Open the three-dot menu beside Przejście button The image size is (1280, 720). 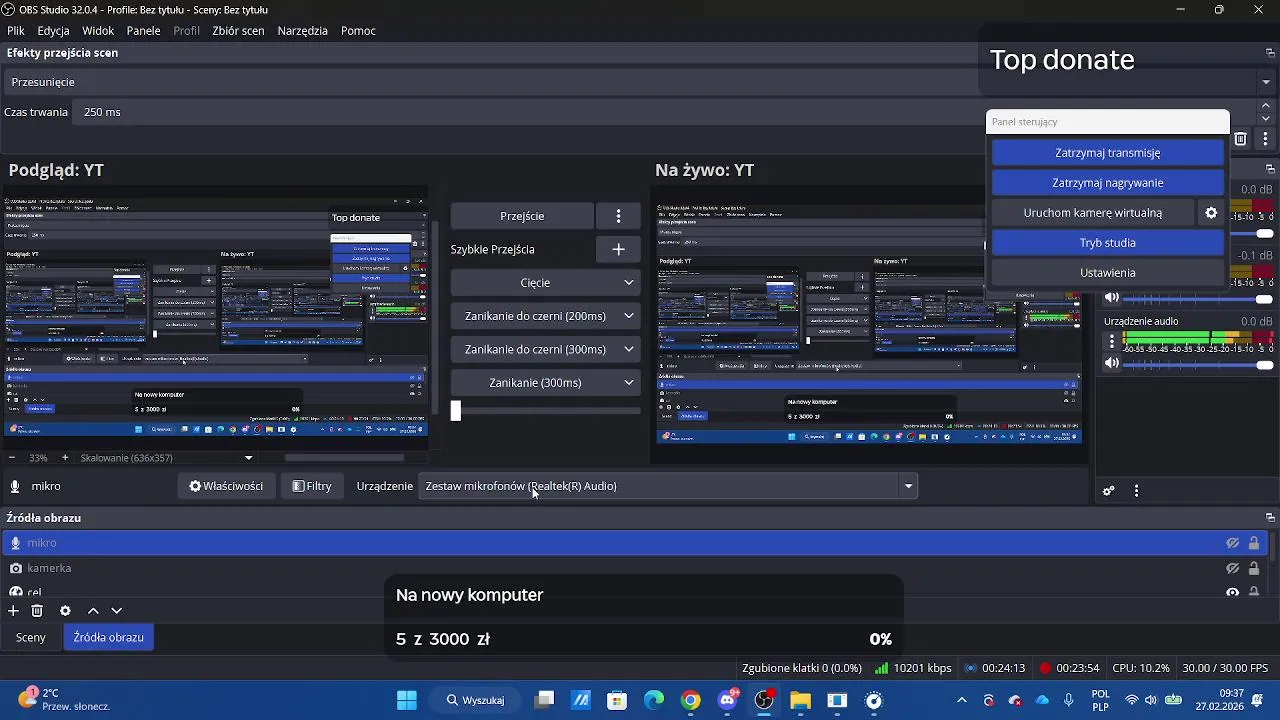[618, 216]
